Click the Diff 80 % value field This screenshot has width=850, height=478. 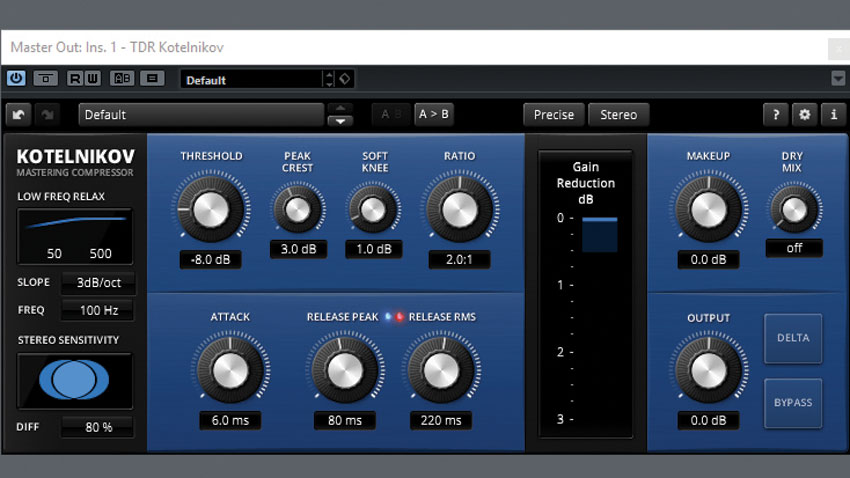point(98,427)
